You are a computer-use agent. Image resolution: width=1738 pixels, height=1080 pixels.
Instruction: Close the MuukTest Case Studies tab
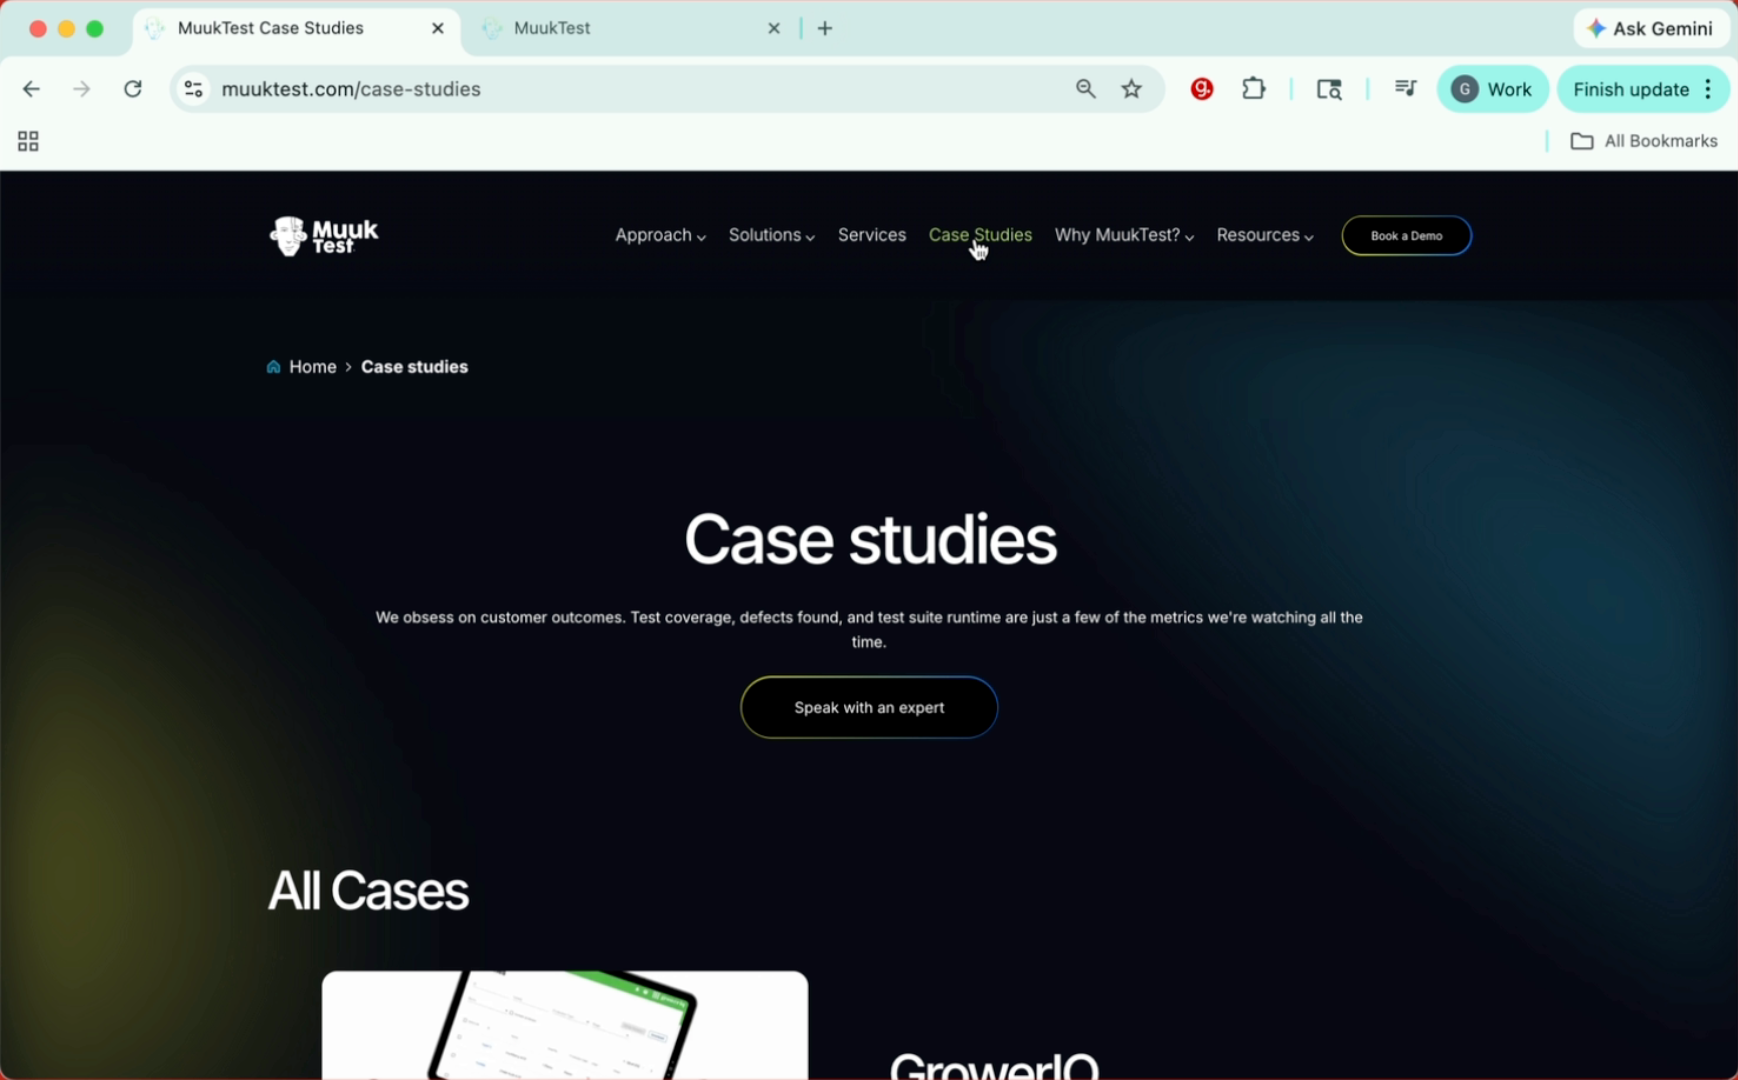point(438,28)
